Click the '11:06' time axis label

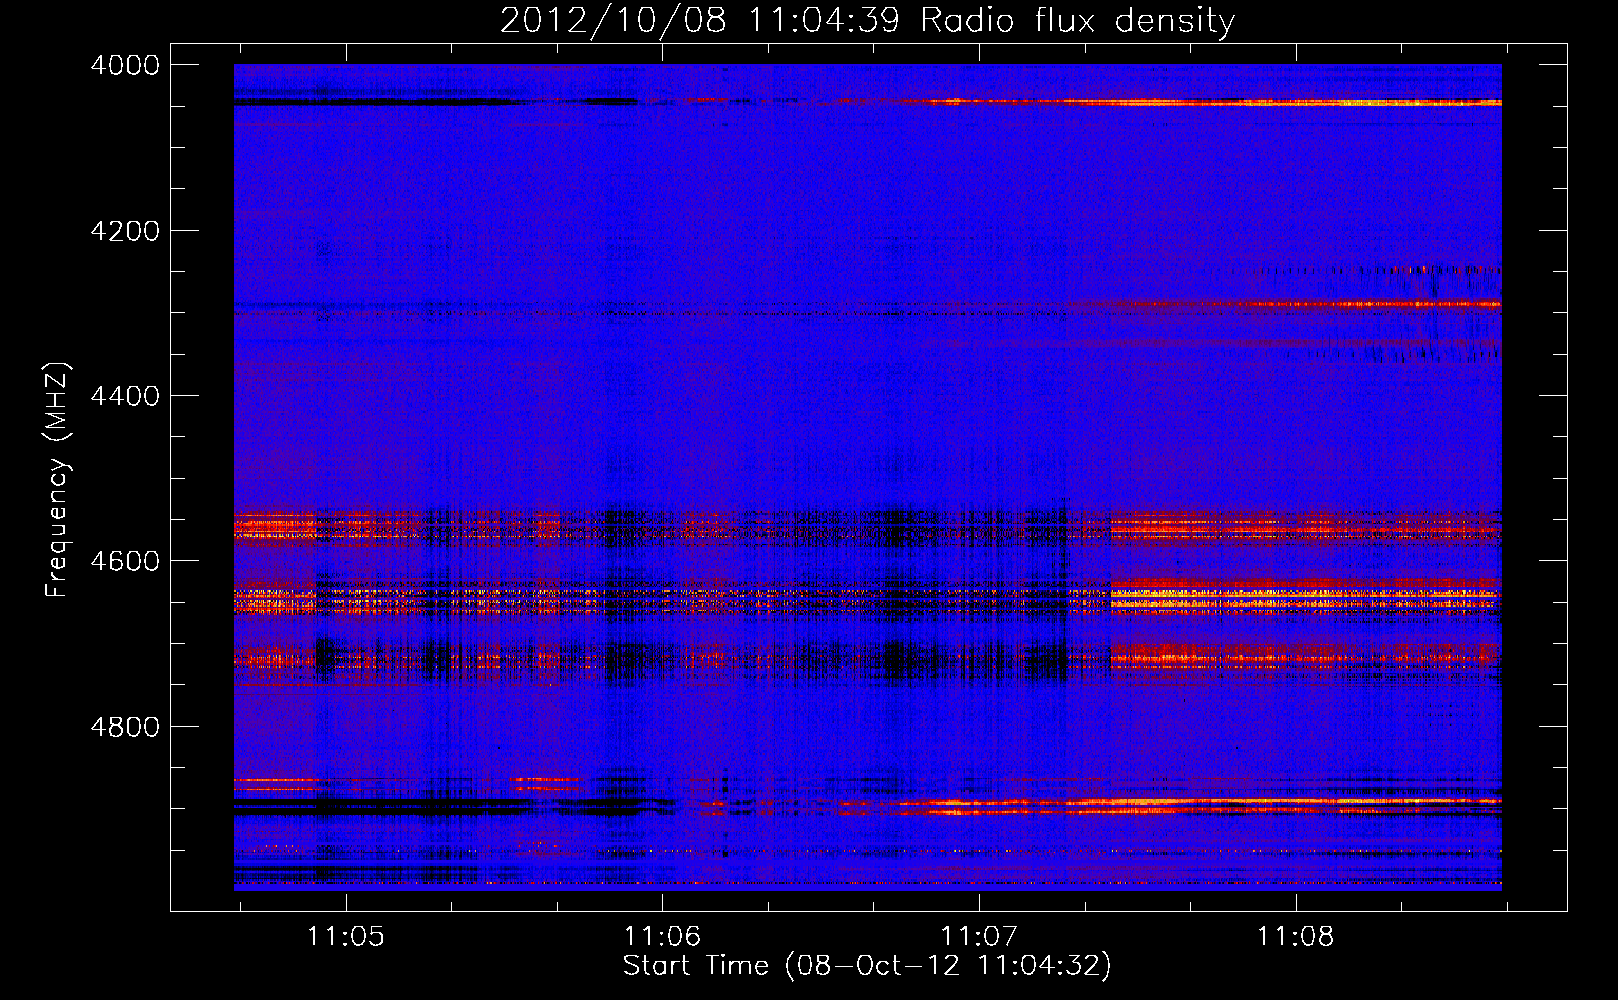(x=662, y=936)
